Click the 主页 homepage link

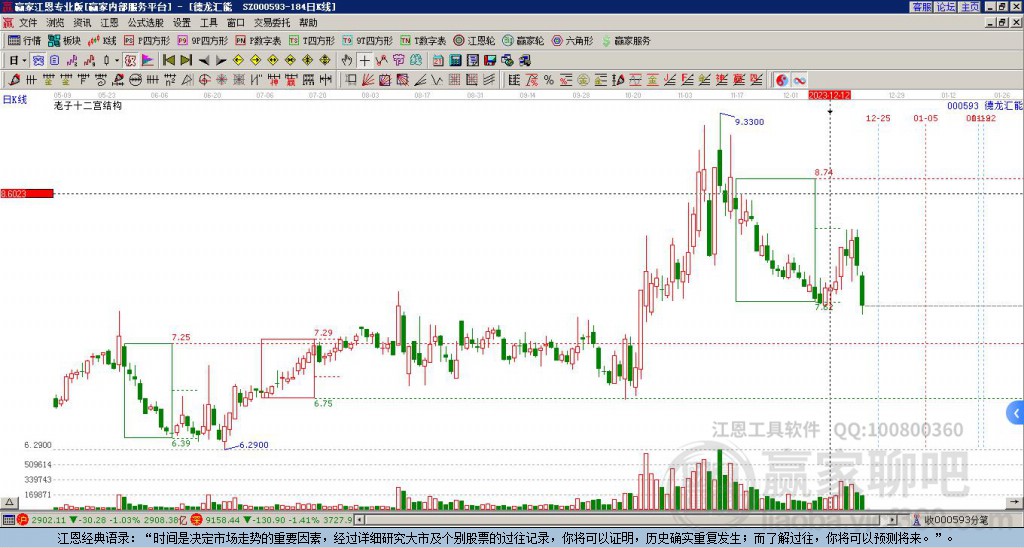(x=970, y=7)
